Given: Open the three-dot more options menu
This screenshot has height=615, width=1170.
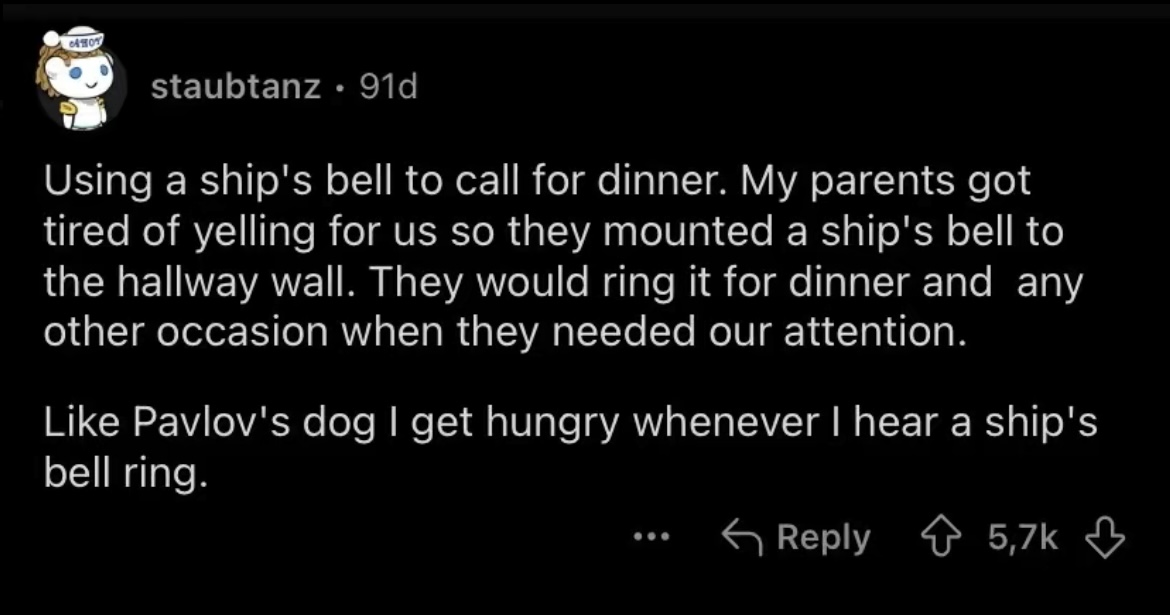Looking at the screenshot, I should 651,538.
